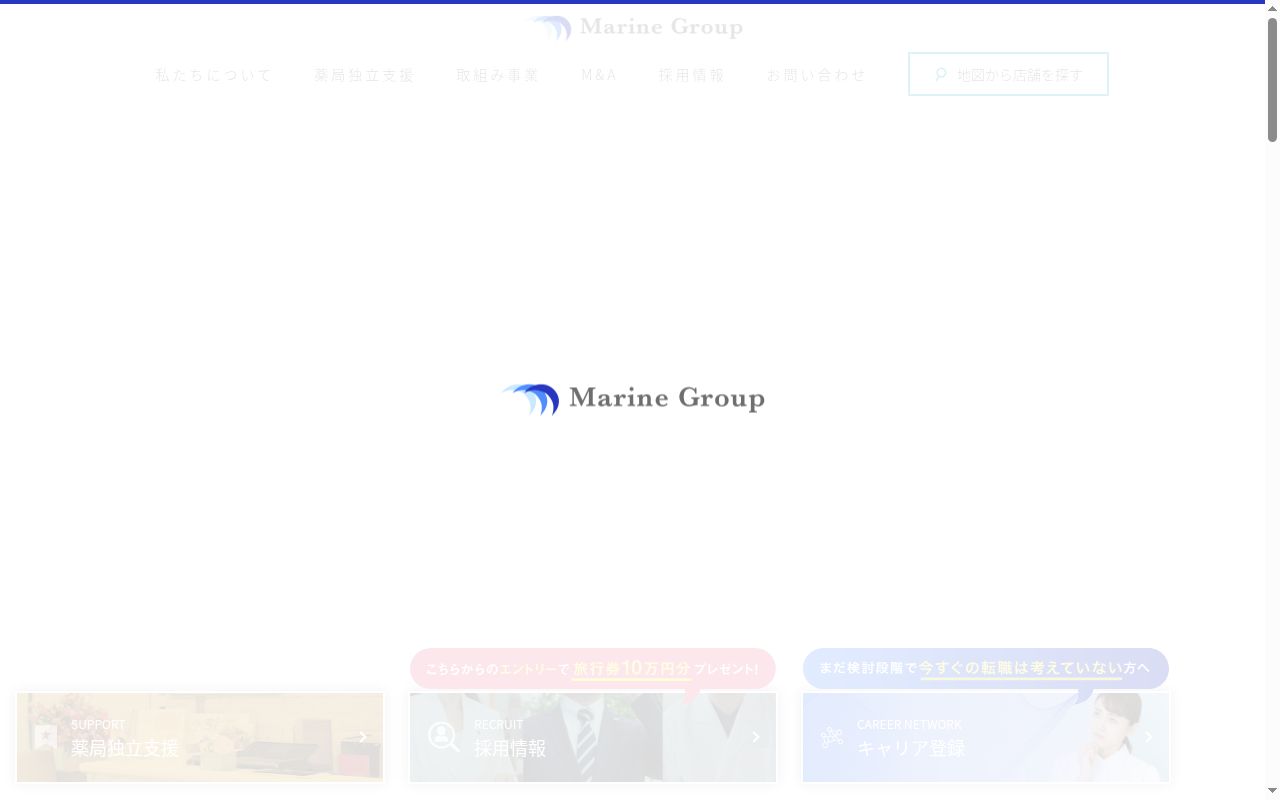Viewport: 1280px width, 800px height.
Task: Open 採用情報 in the top navigation
Action: pos(692,75)
